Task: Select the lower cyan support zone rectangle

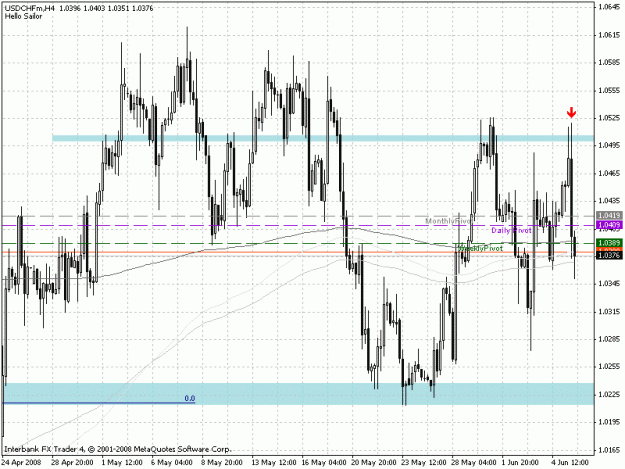Action: tap(298, 394)
